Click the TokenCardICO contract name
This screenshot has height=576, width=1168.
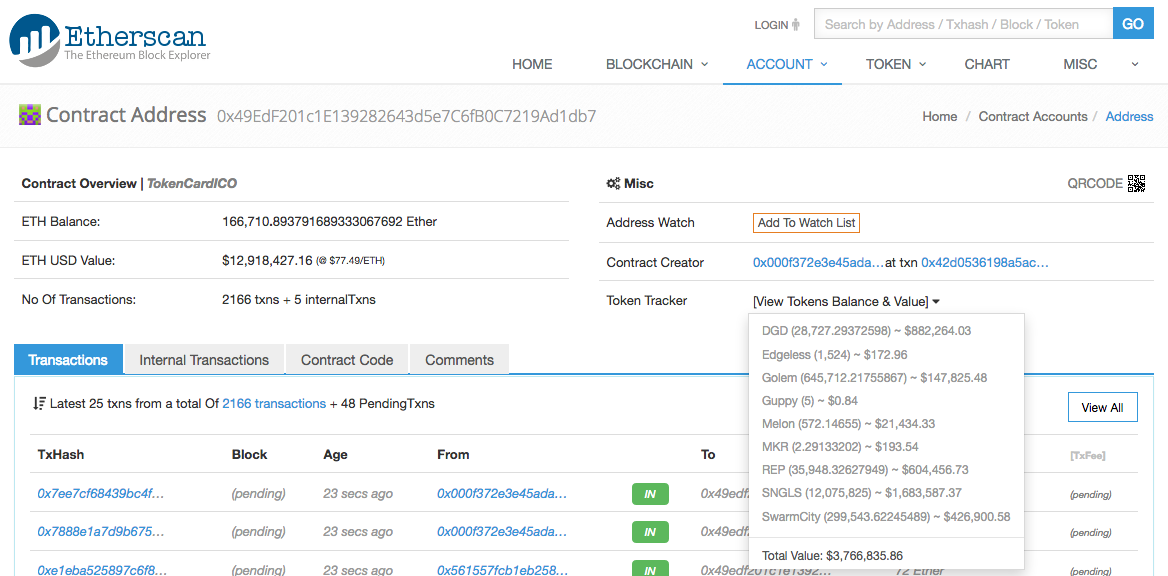192,183
